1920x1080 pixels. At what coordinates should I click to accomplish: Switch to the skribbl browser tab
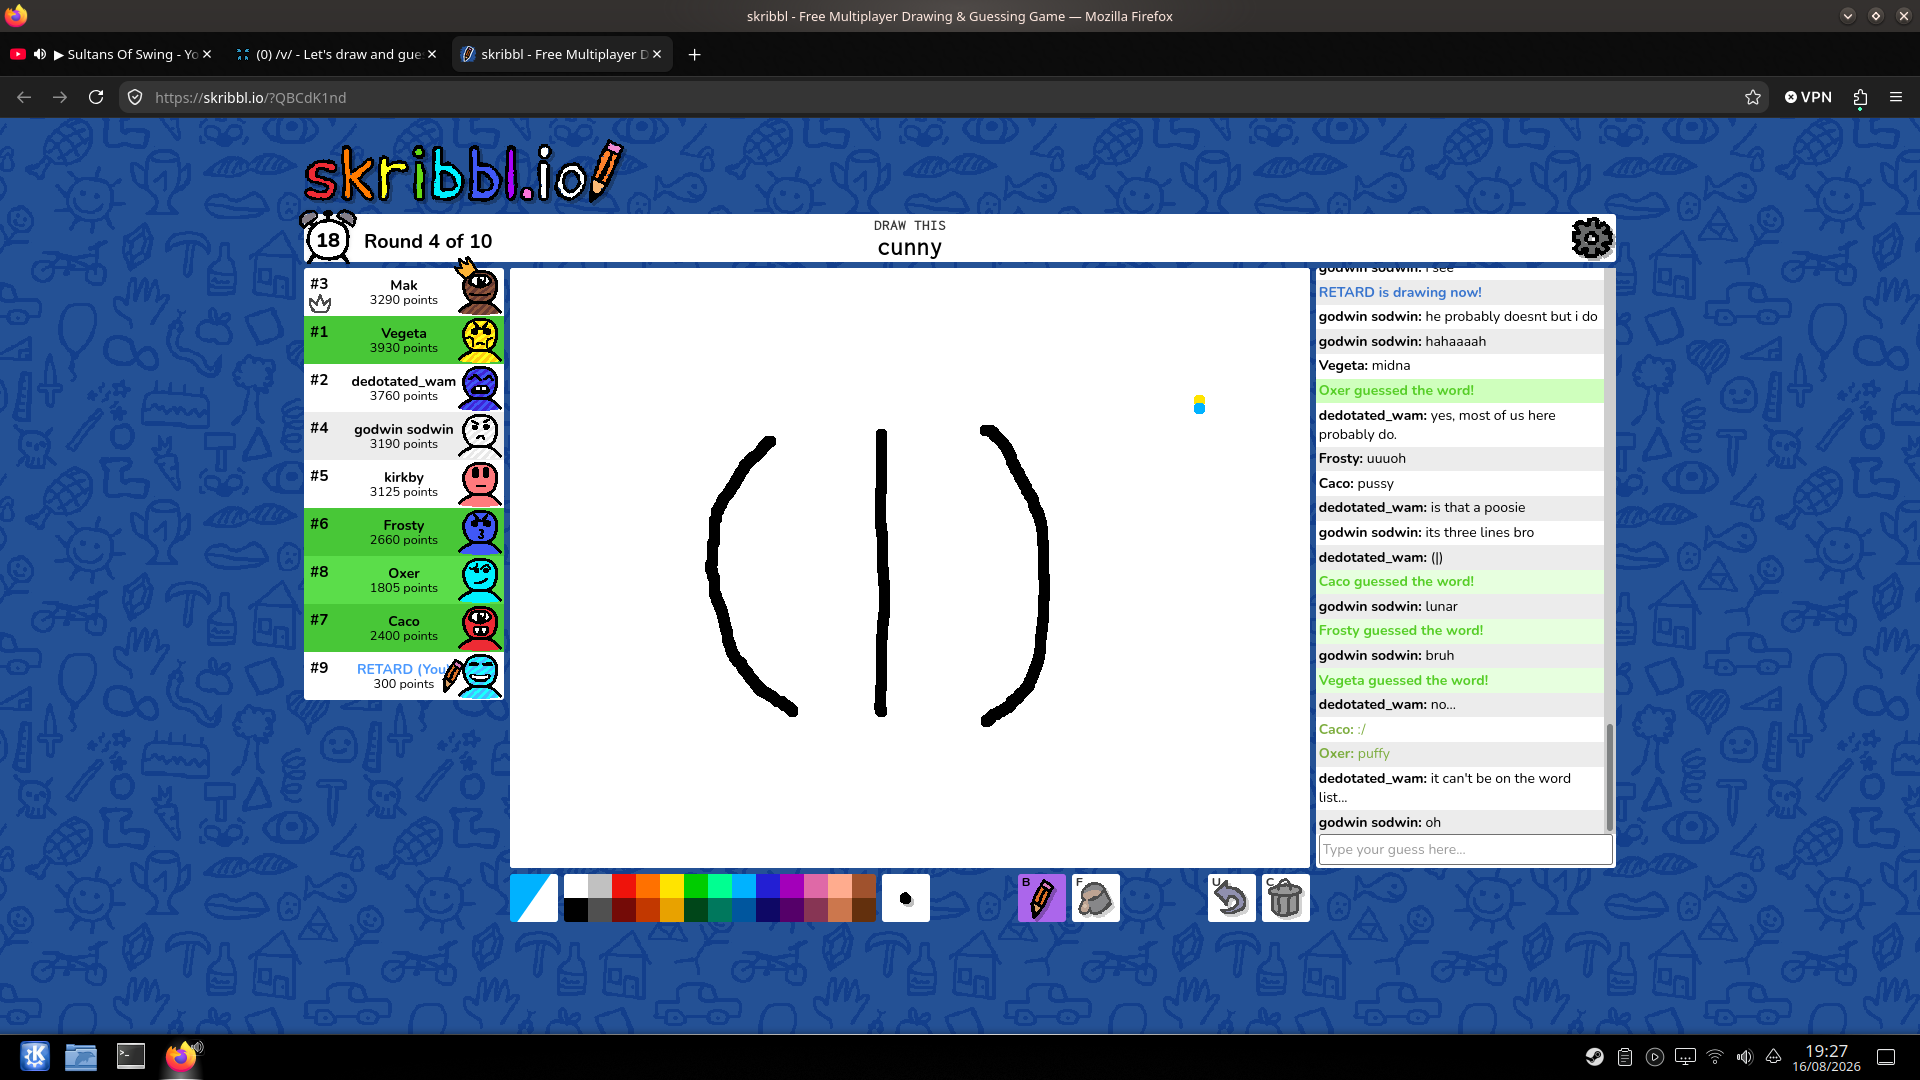click(x=563, y=54)
